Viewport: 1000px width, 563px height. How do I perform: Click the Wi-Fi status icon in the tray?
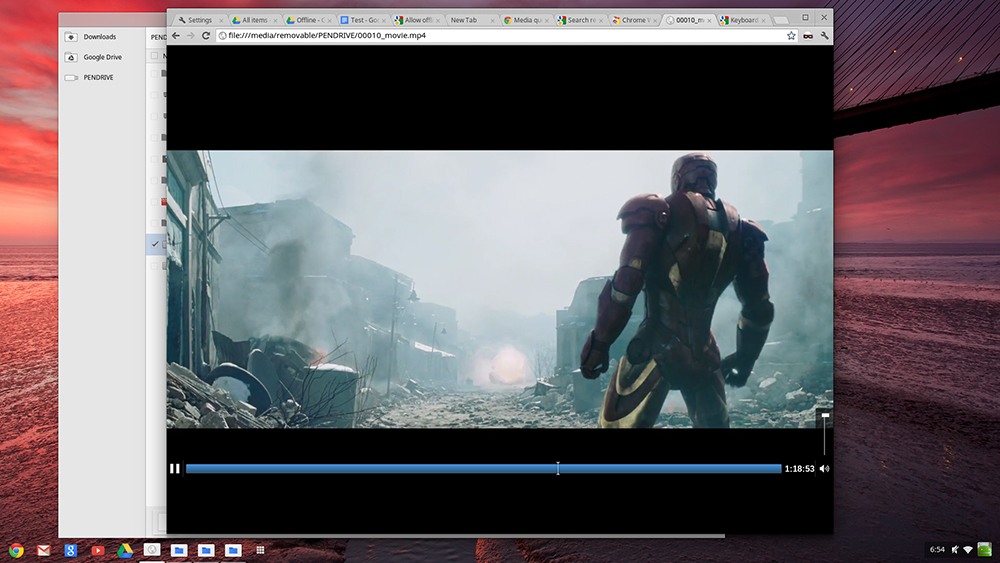pos(968,550)
